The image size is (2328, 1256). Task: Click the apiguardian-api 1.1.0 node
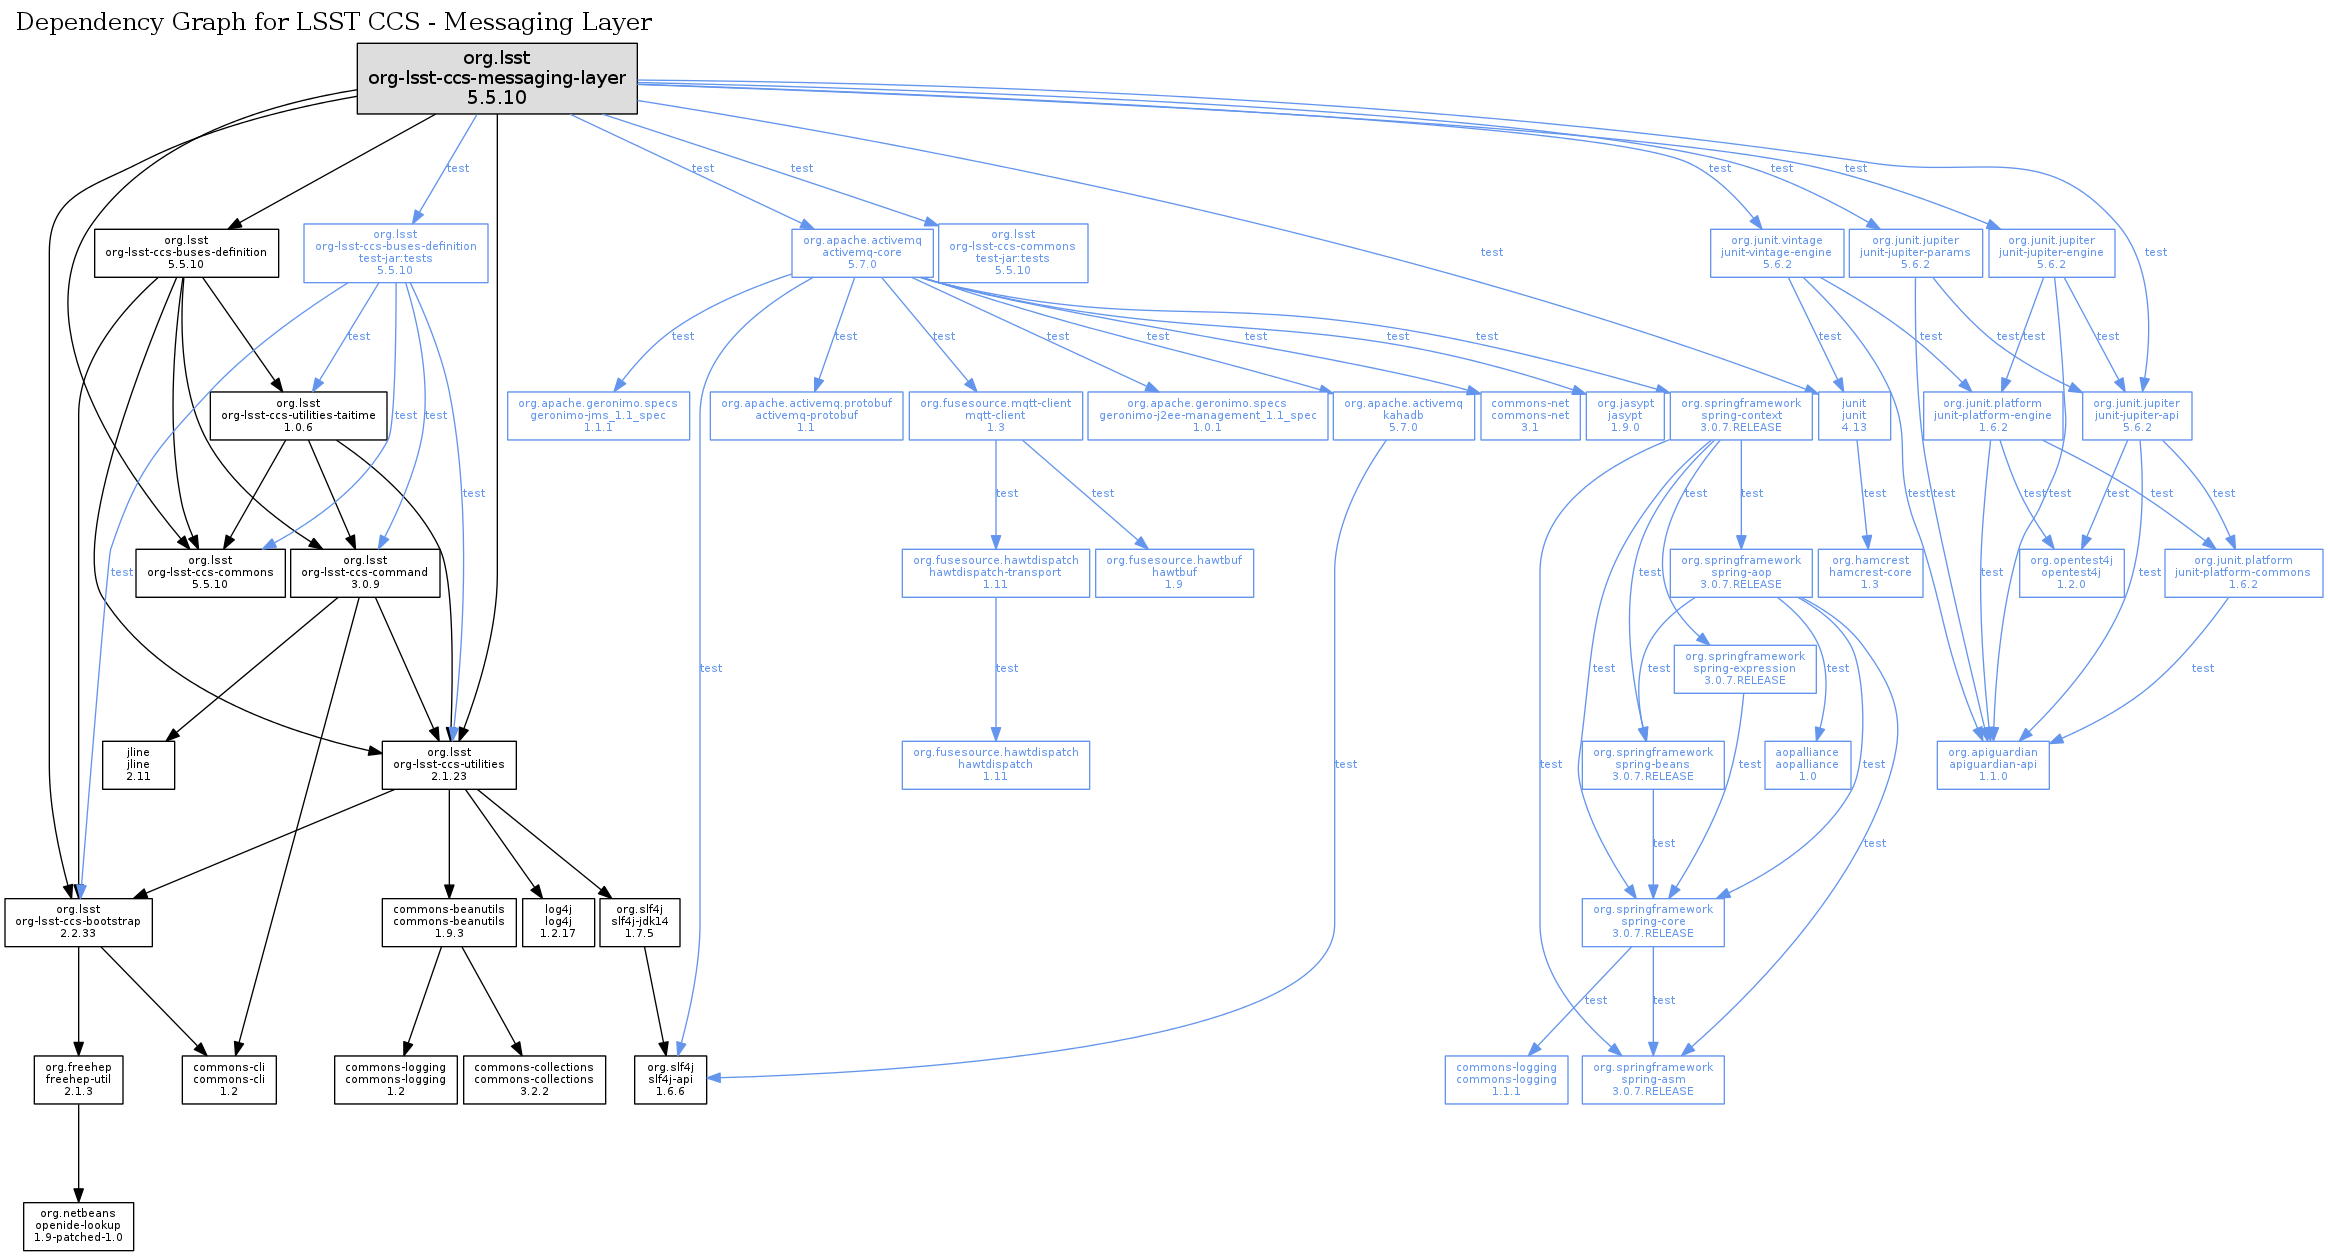[x=1992, y=765]
